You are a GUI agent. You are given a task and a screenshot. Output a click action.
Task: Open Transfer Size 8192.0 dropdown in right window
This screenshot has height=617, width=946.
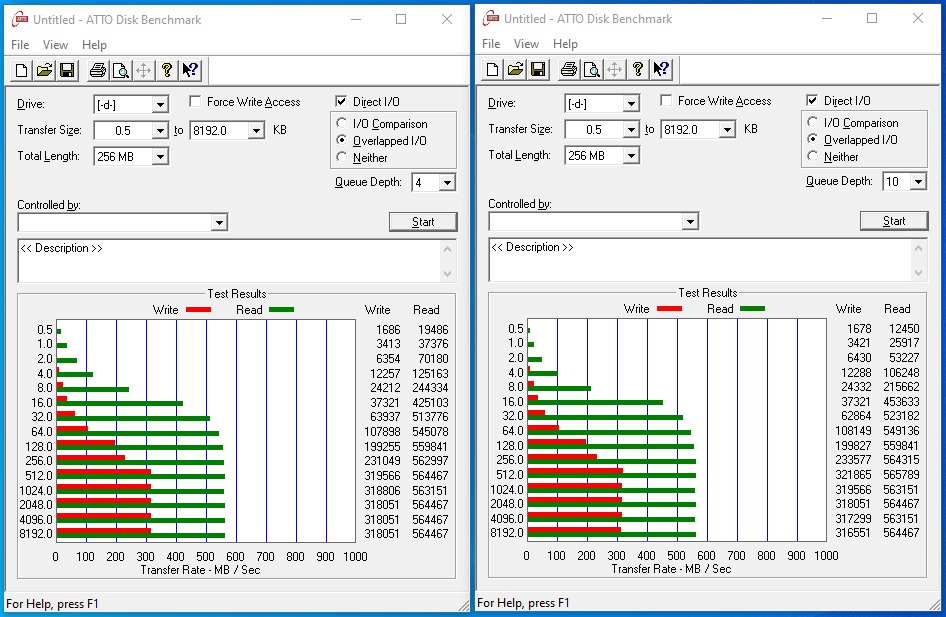(727, 129)
